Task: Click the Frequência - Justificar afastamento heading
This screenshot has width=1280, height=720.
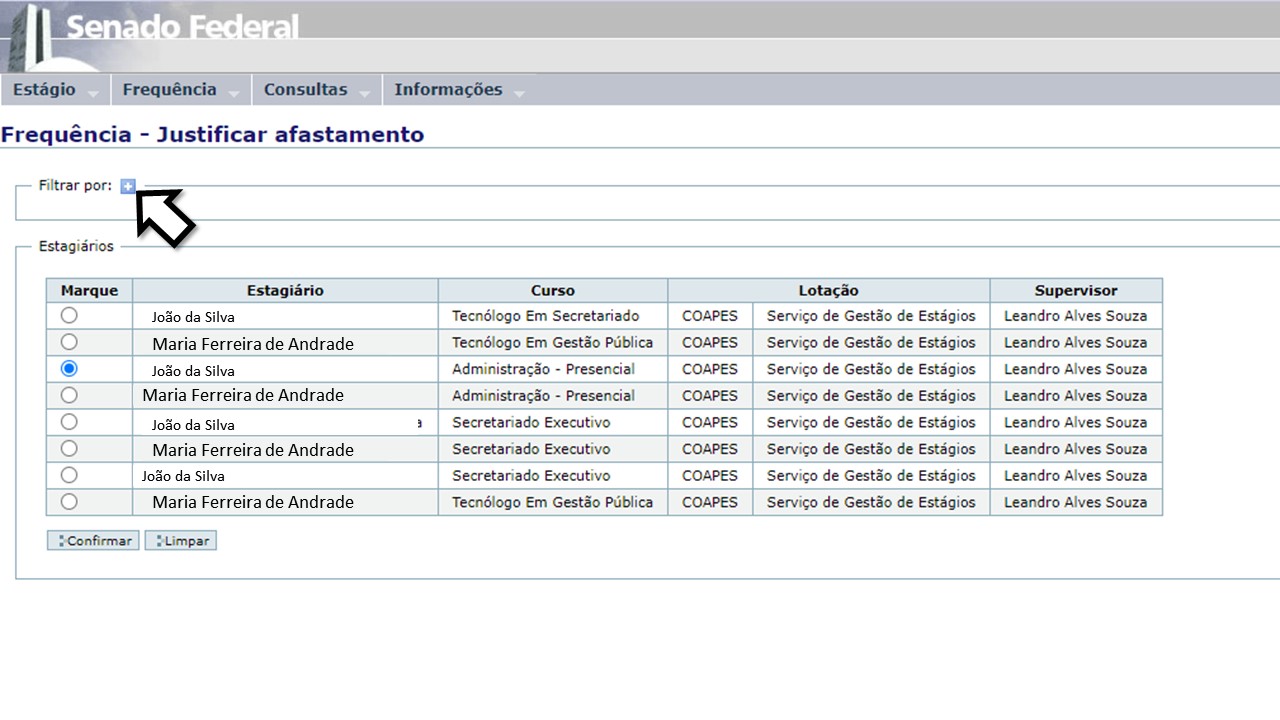Action: [x=212, y=134]
